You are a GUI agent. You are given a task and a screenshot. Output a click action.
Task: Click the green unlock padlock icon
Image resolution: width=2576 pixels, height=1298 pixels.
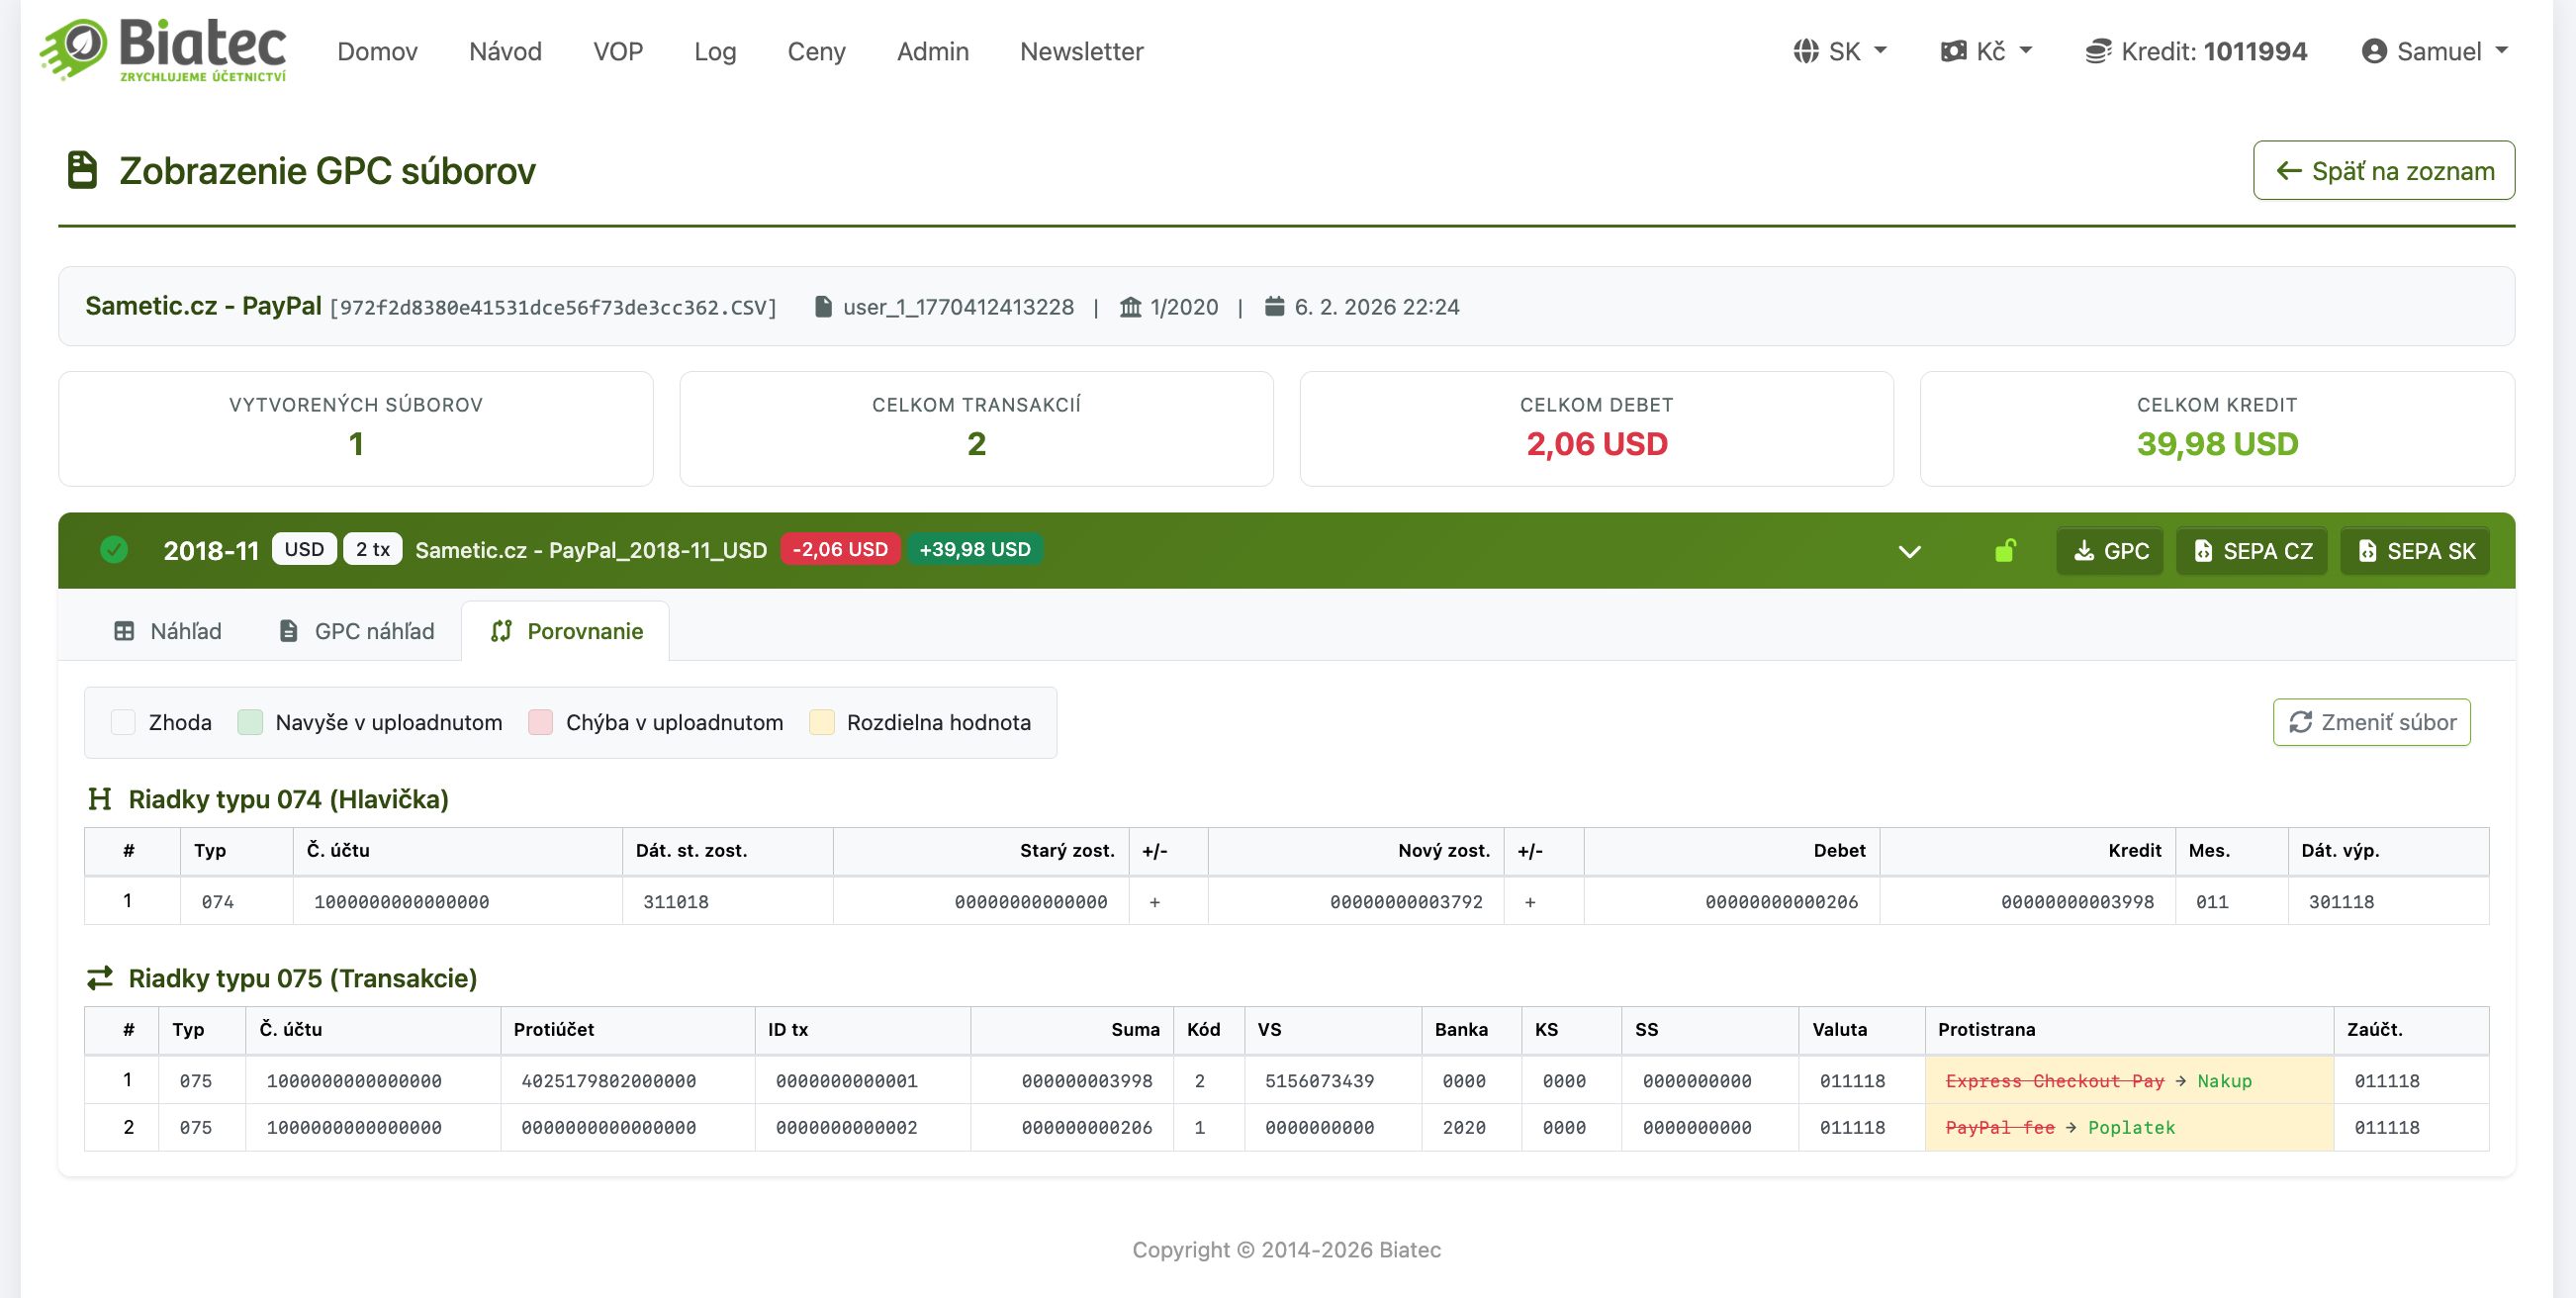tap(2005, 551)
